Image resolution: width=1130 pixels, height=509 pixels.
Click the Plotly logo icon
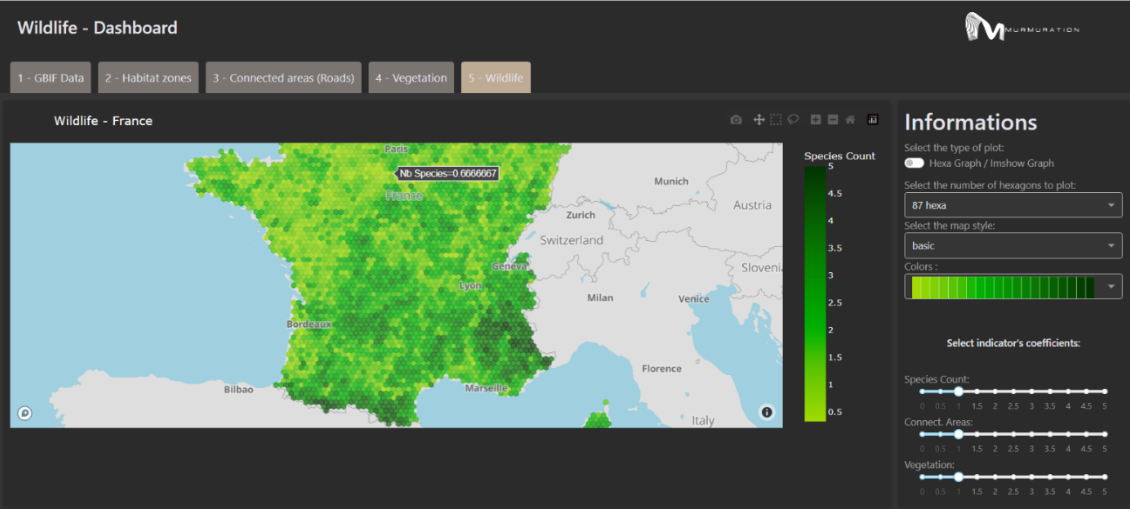pyautogui.click(x=873, y=120)
